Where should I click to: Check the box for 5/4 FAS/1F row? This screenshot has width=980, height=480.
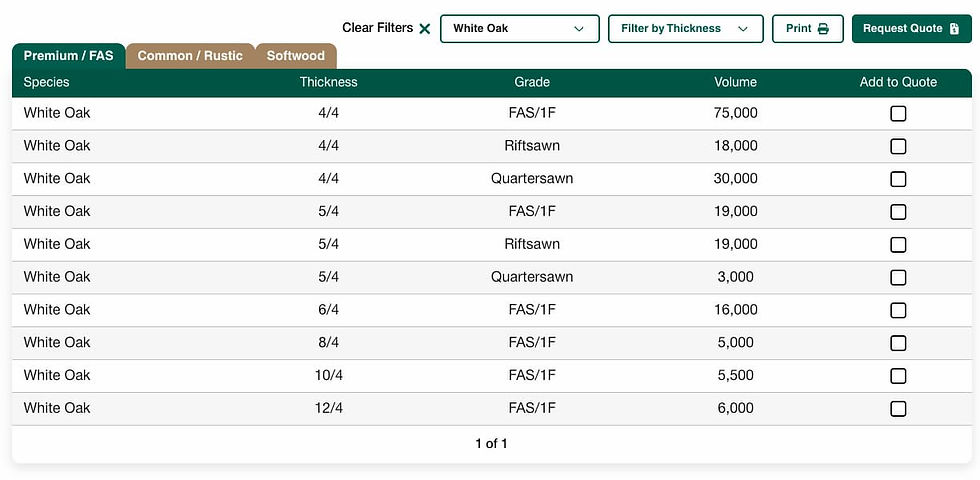click(898, 212)
